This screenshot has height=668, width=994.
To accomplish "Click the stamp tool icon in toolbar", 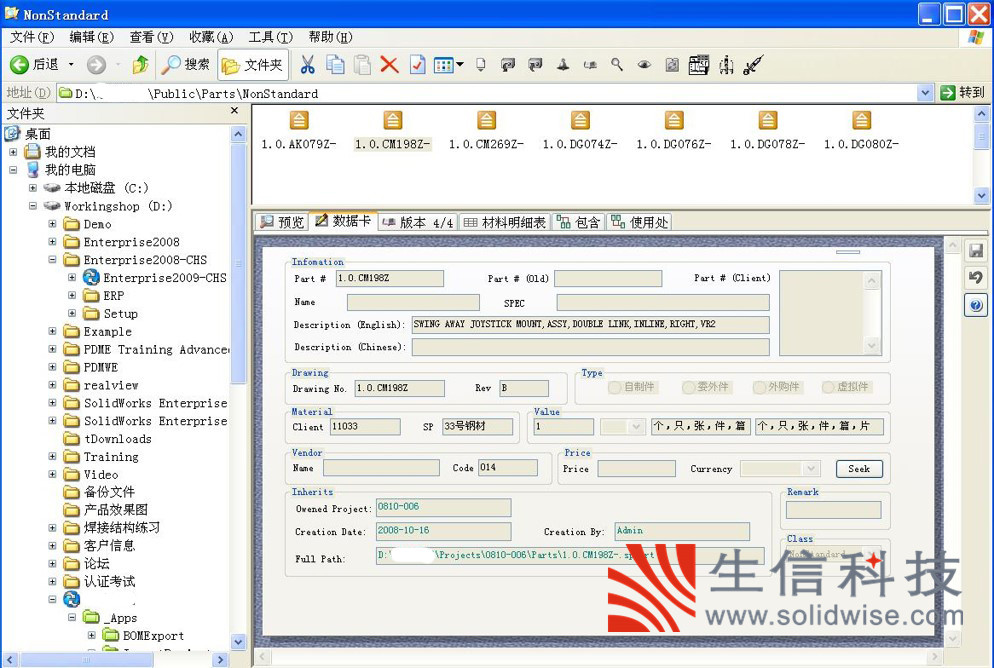I will [562, 65].
